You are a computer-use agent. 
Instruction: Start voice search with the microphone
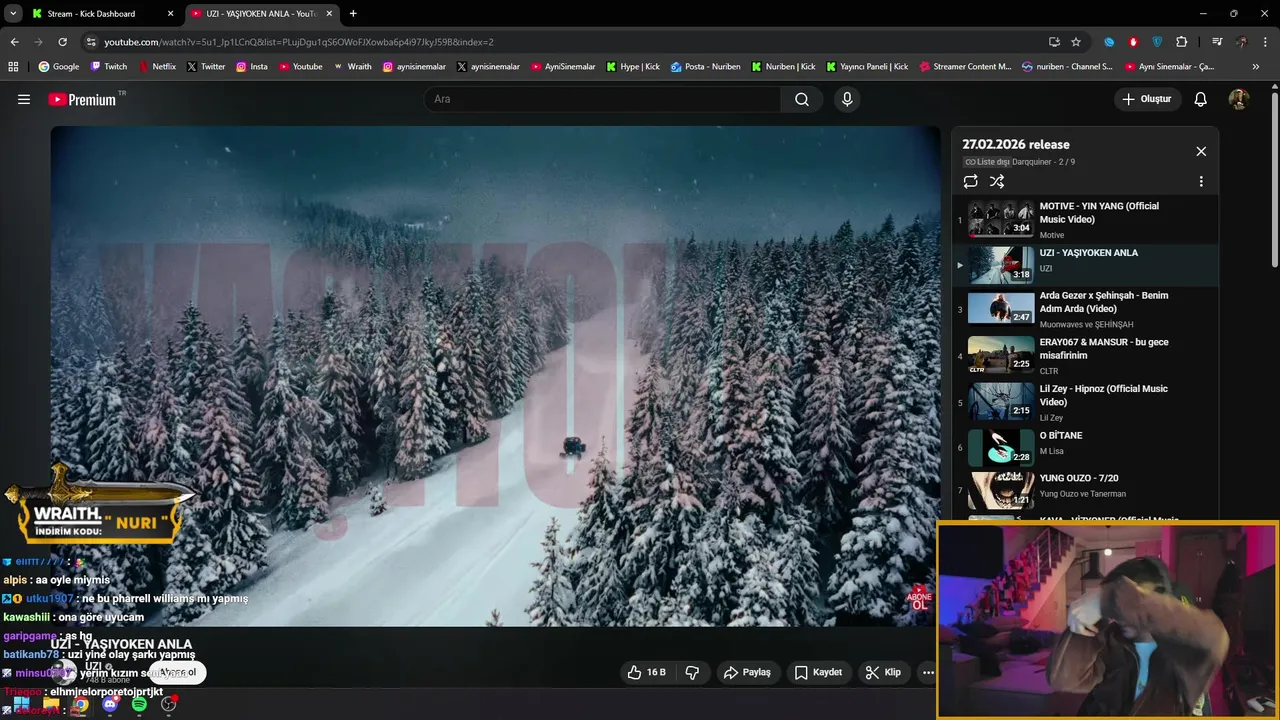point(847,99)
